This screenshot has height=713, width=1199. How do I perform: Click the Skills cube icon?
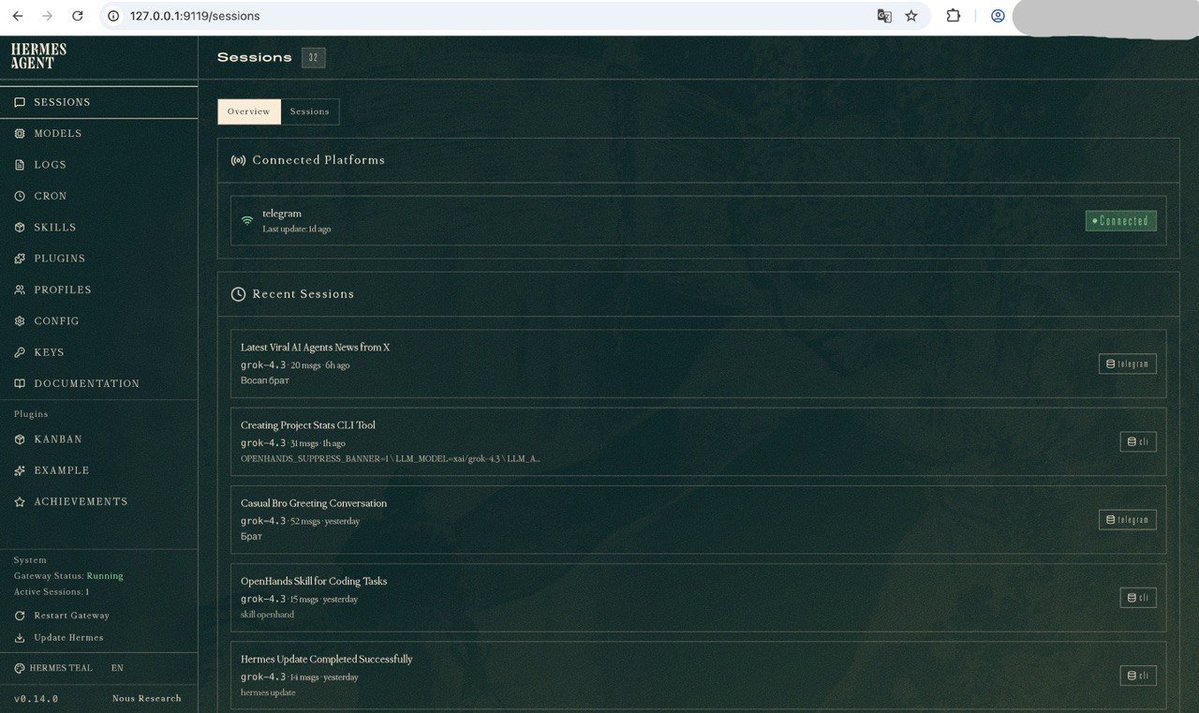(x=20, y=228)
